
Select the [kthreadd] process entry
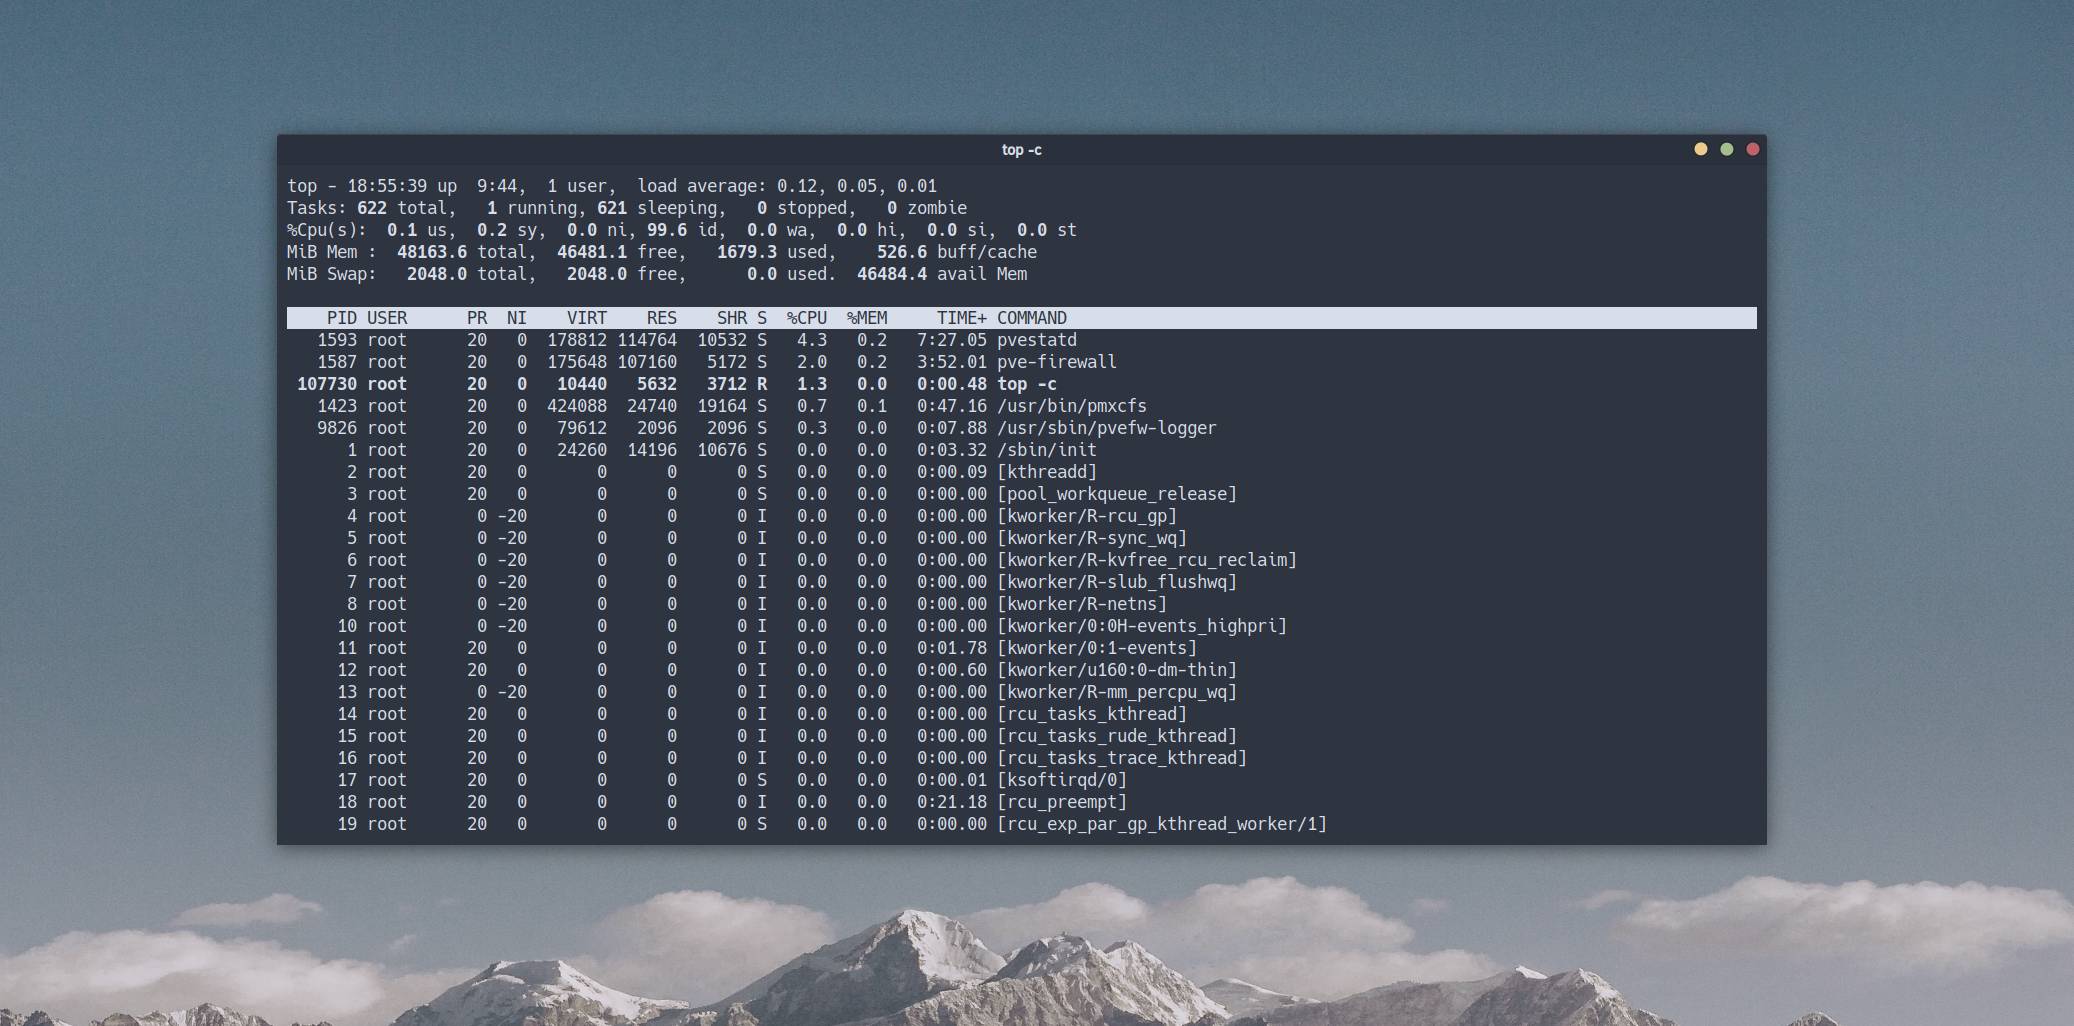tap(1046, 472)
